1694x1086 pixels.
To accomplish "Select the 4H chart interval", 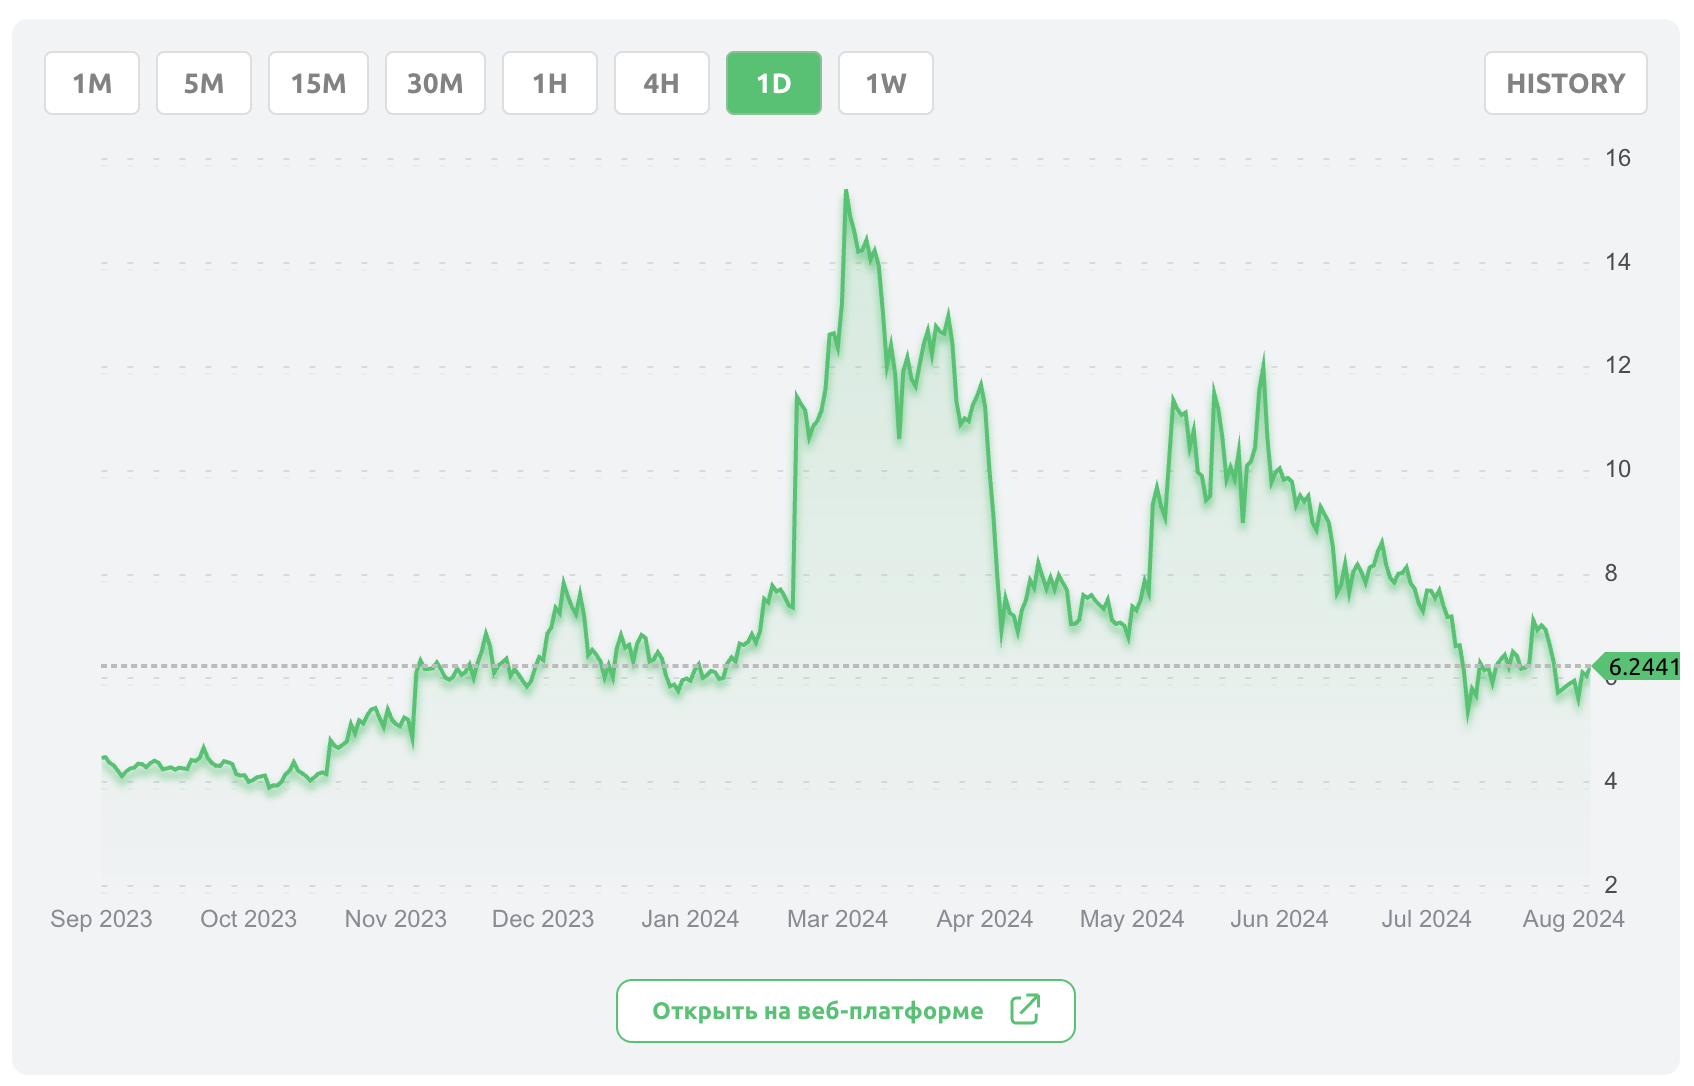I will [661, 83].
